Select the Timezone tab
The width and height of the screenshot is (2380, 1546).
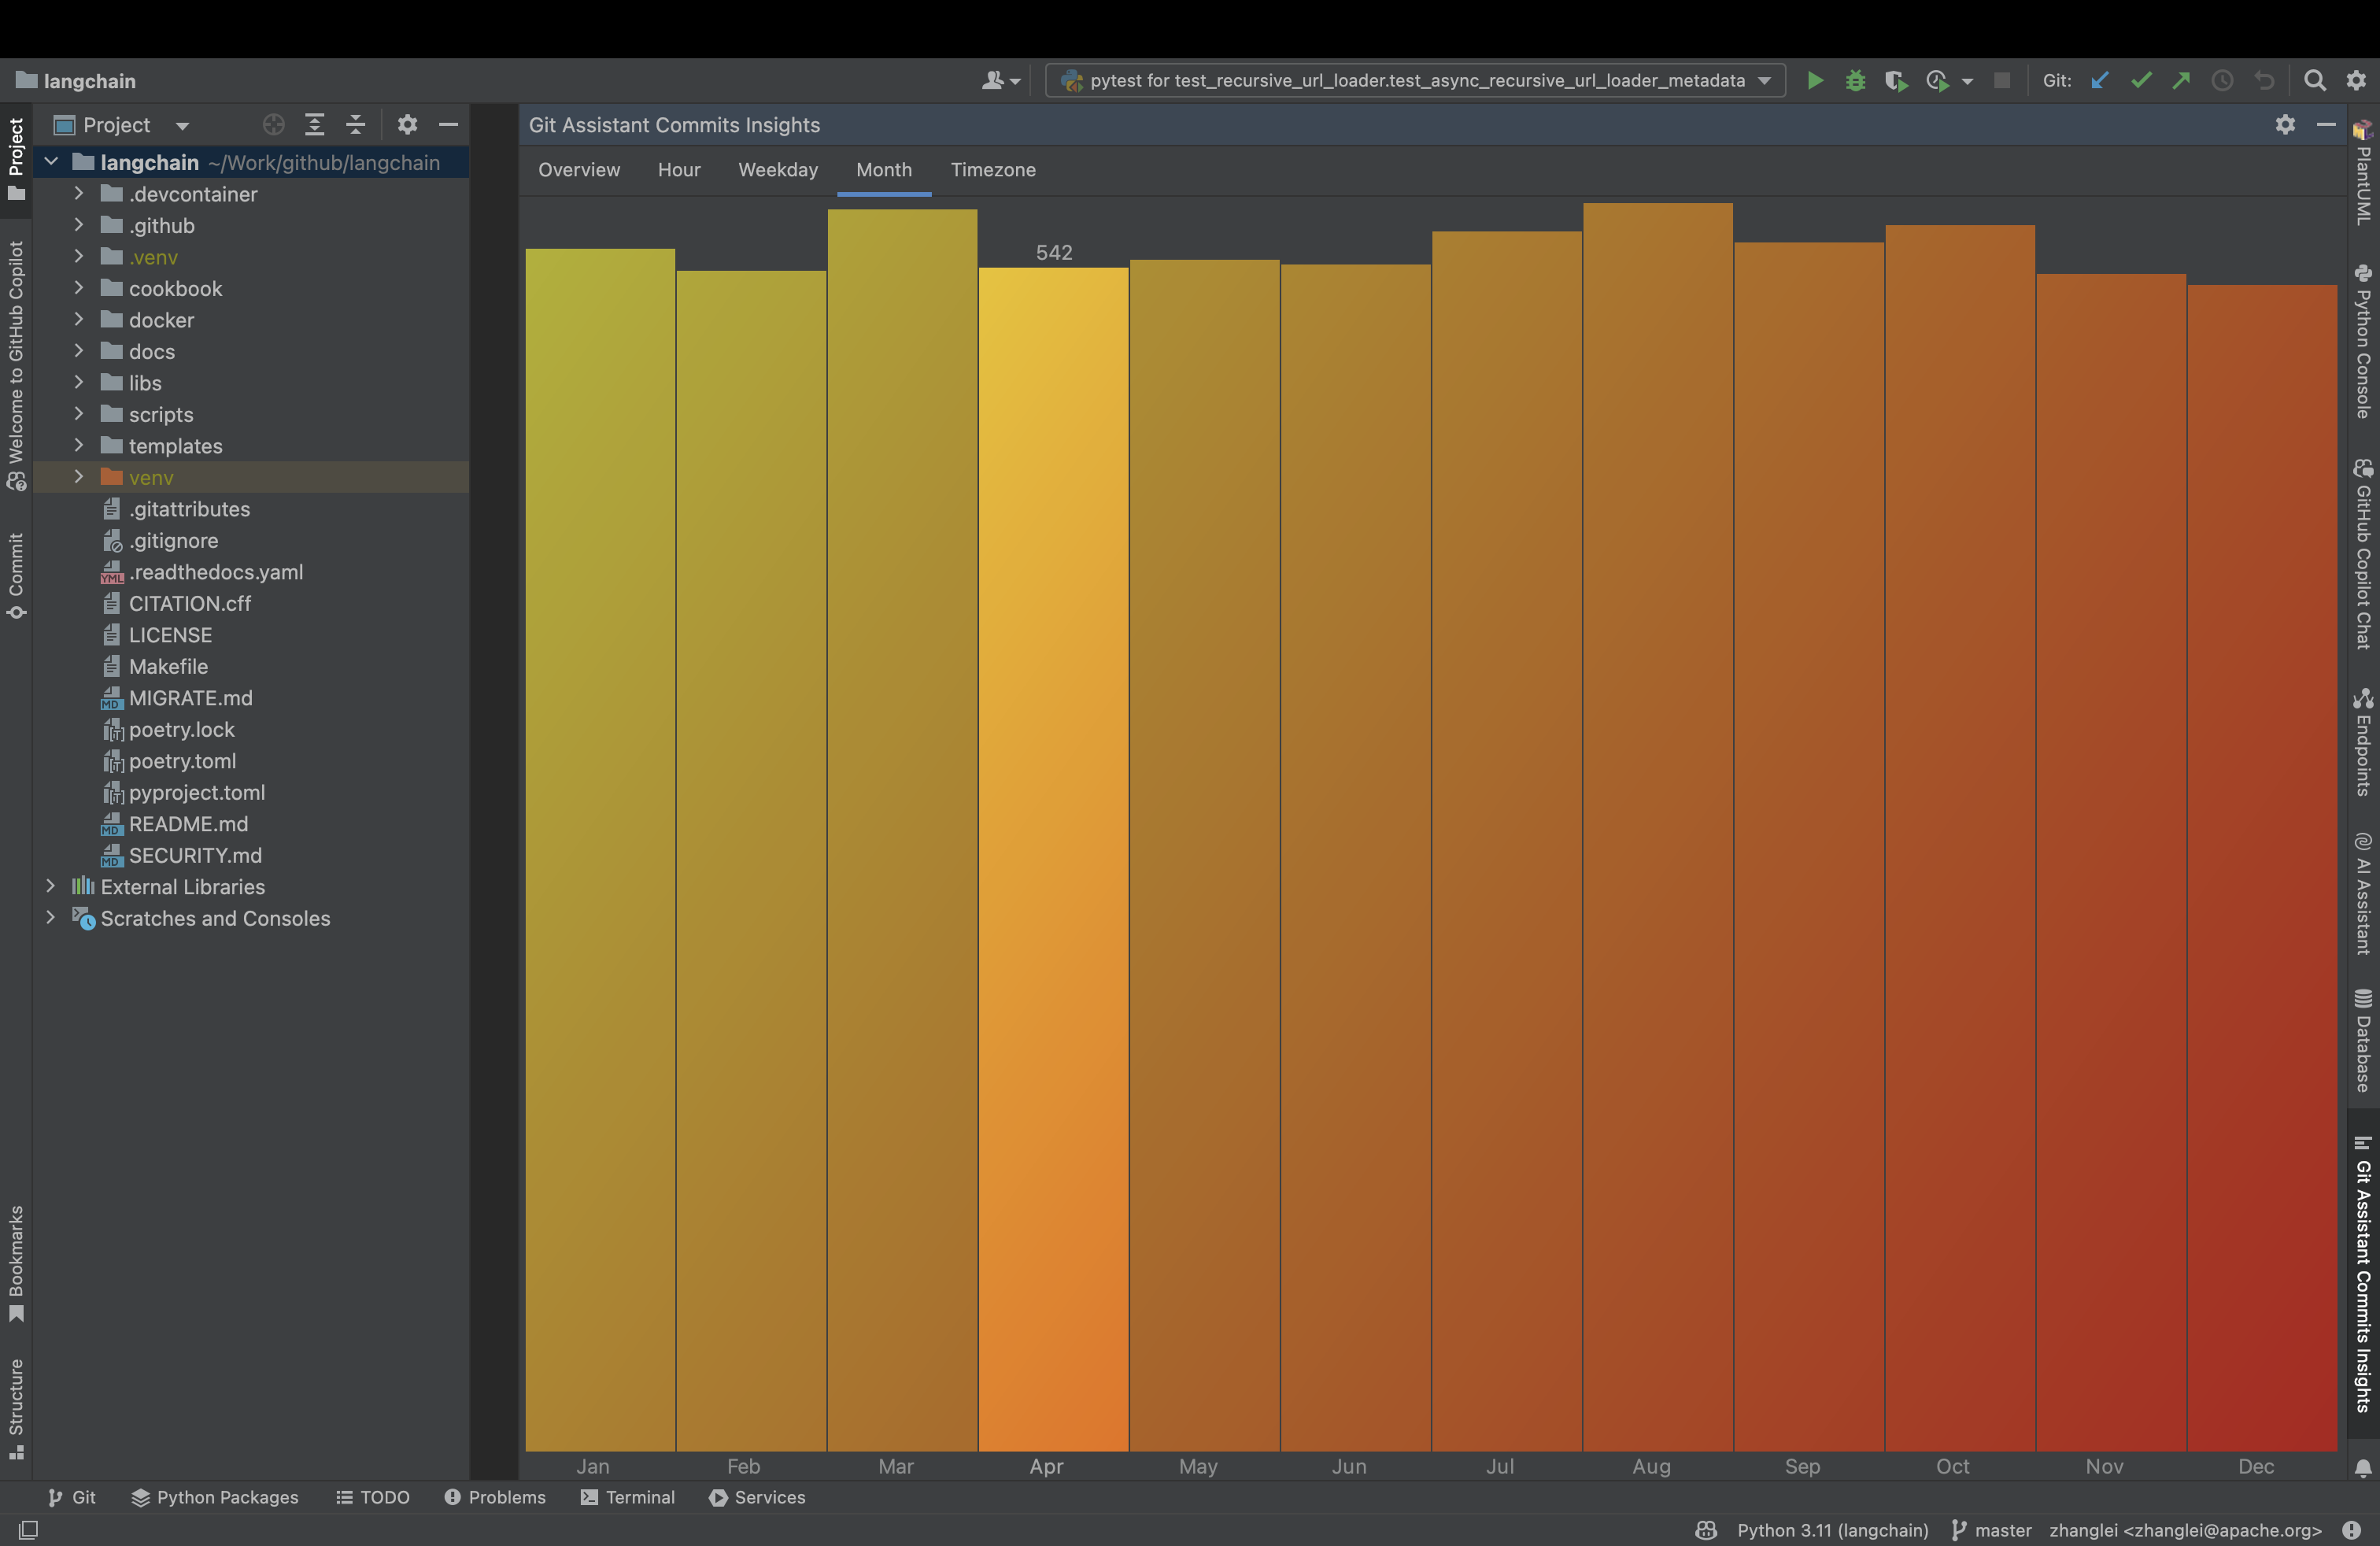pyautogui.click(x=994, y=168)
